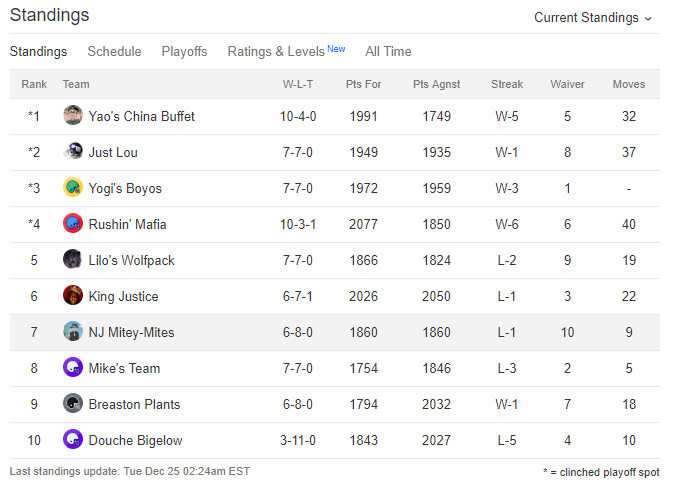Click the Streak column header
The height and width of the screenshot is (493, 676).
507,84
